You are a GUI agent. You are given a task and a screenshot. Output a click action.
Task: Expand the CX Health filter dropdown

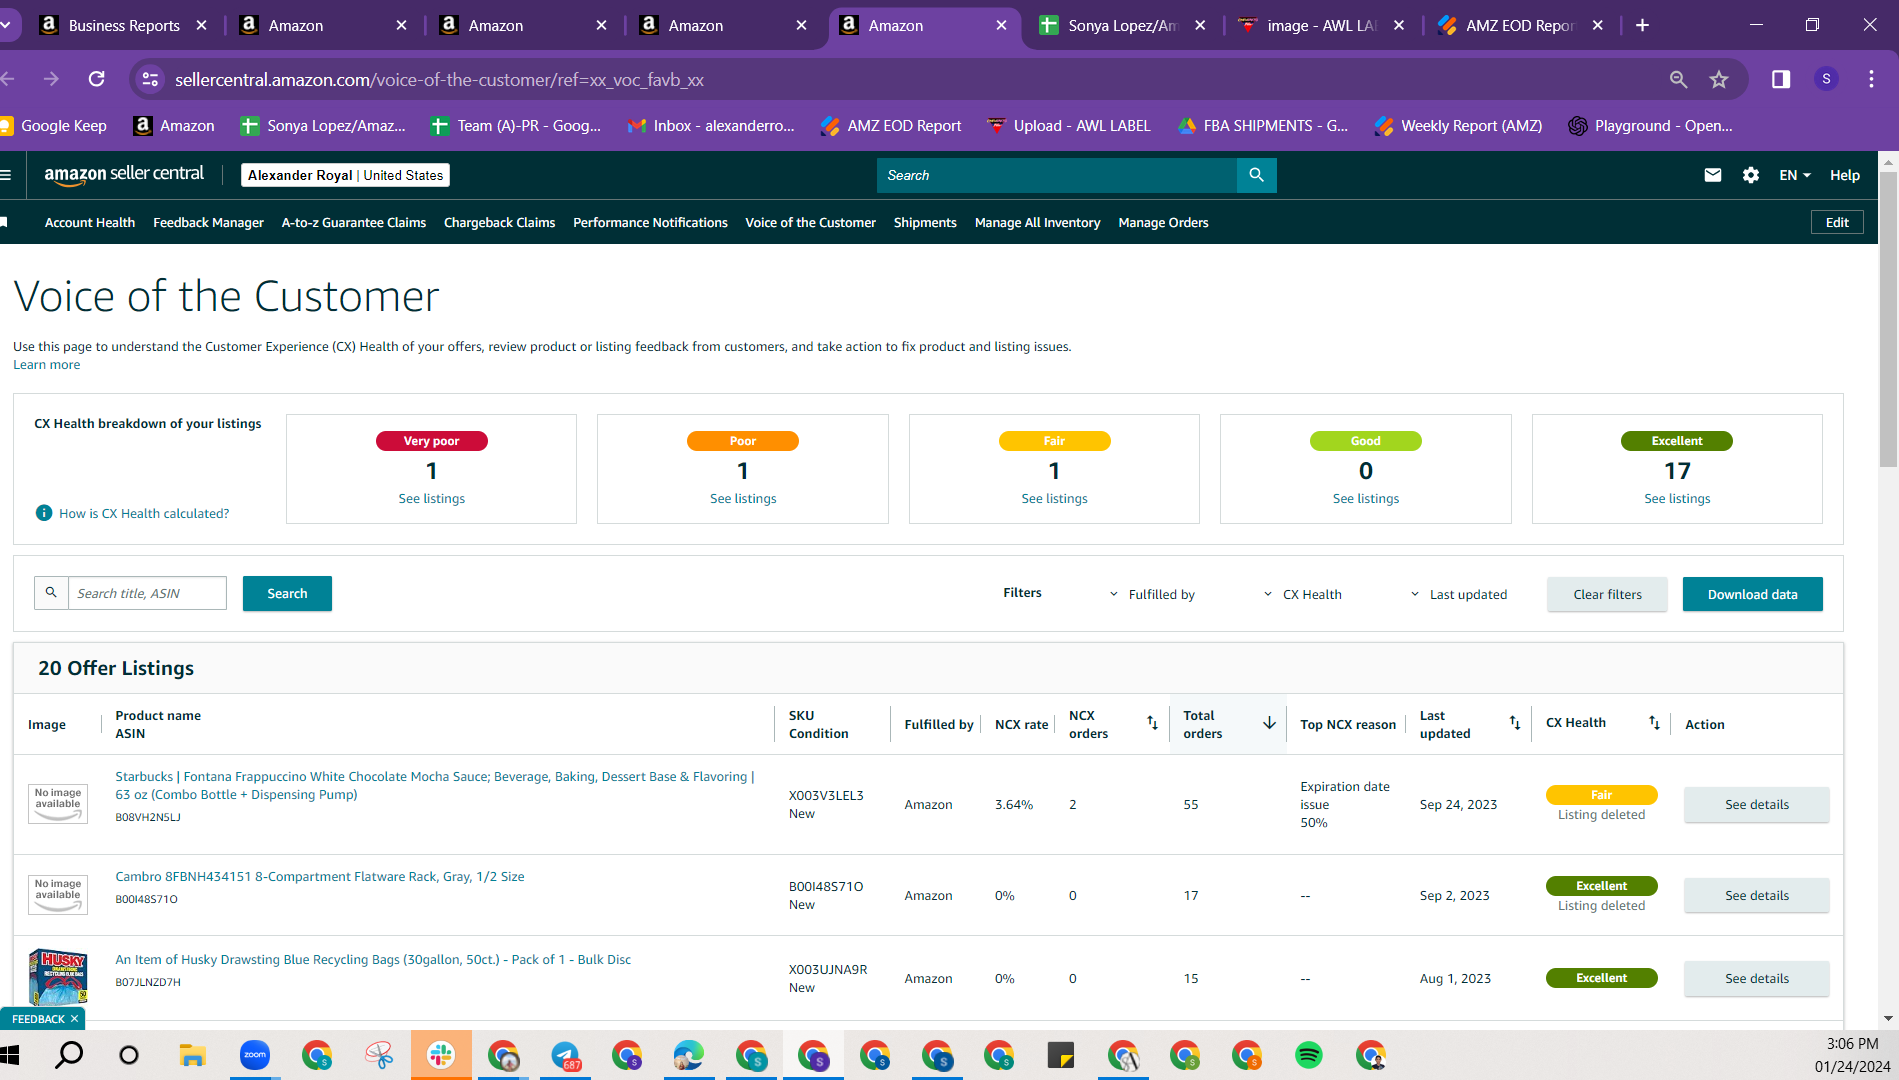(x=1302, y=594)
